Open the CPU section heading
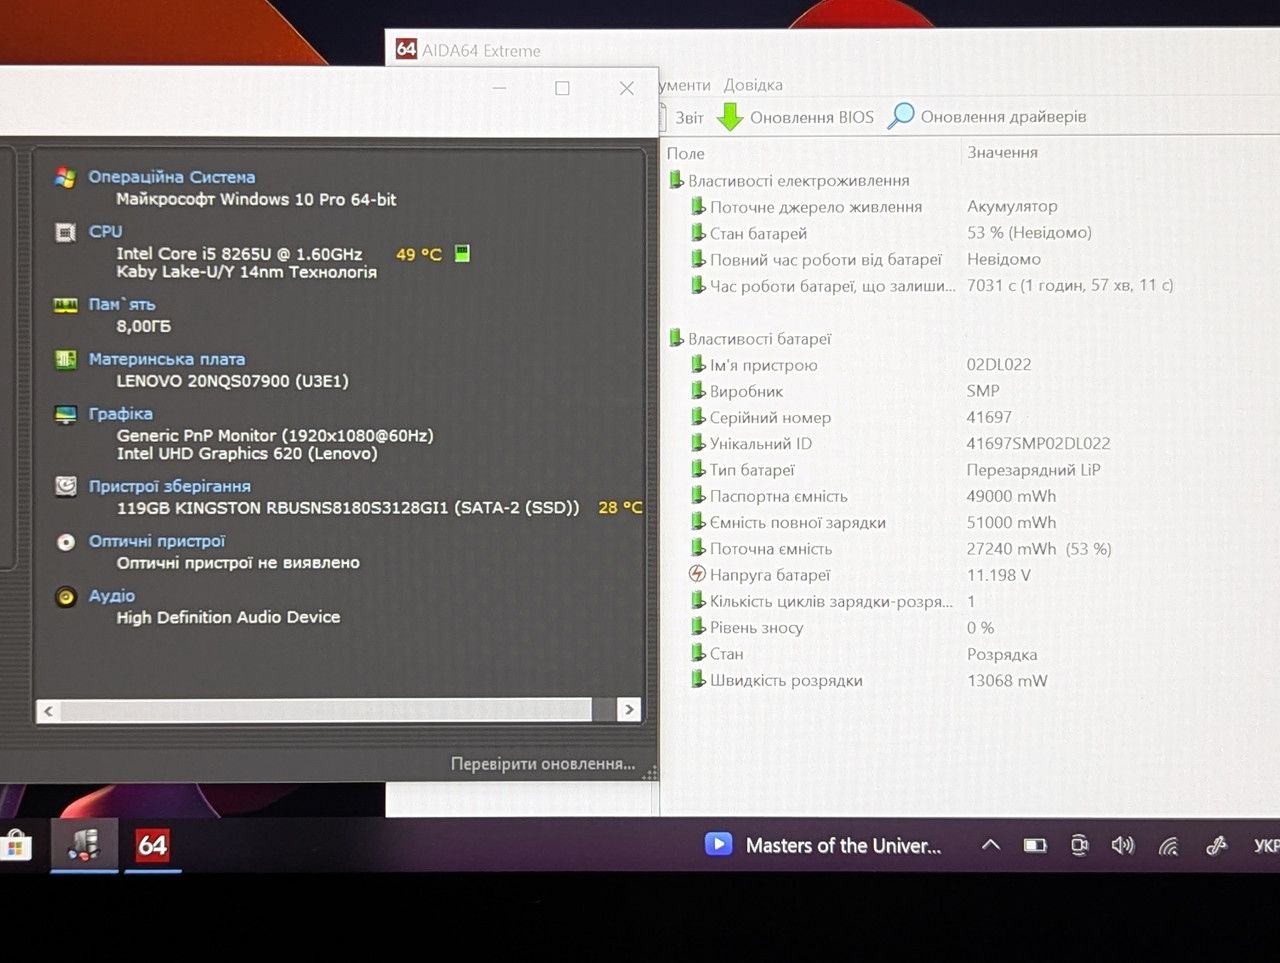Viewport: 1280px width, 963px height. point(105,231)
